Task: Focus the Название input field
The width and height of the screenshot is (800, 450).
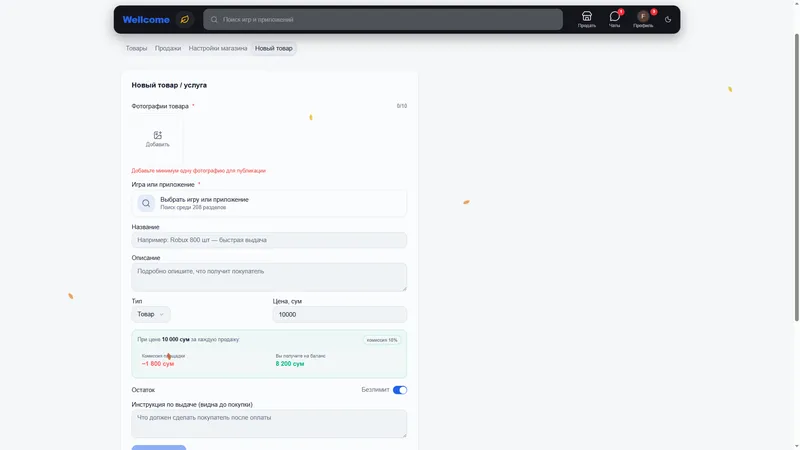Action: coord(269,240)
